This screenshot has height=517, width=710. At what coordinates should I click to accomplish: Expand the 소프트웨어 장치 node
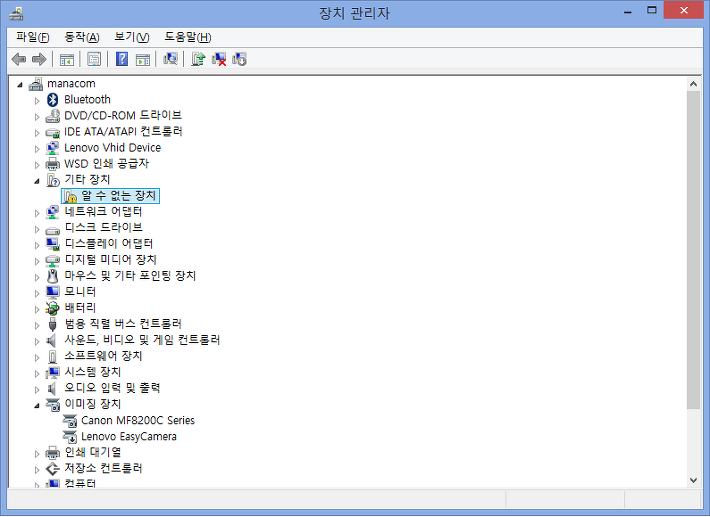37,357
